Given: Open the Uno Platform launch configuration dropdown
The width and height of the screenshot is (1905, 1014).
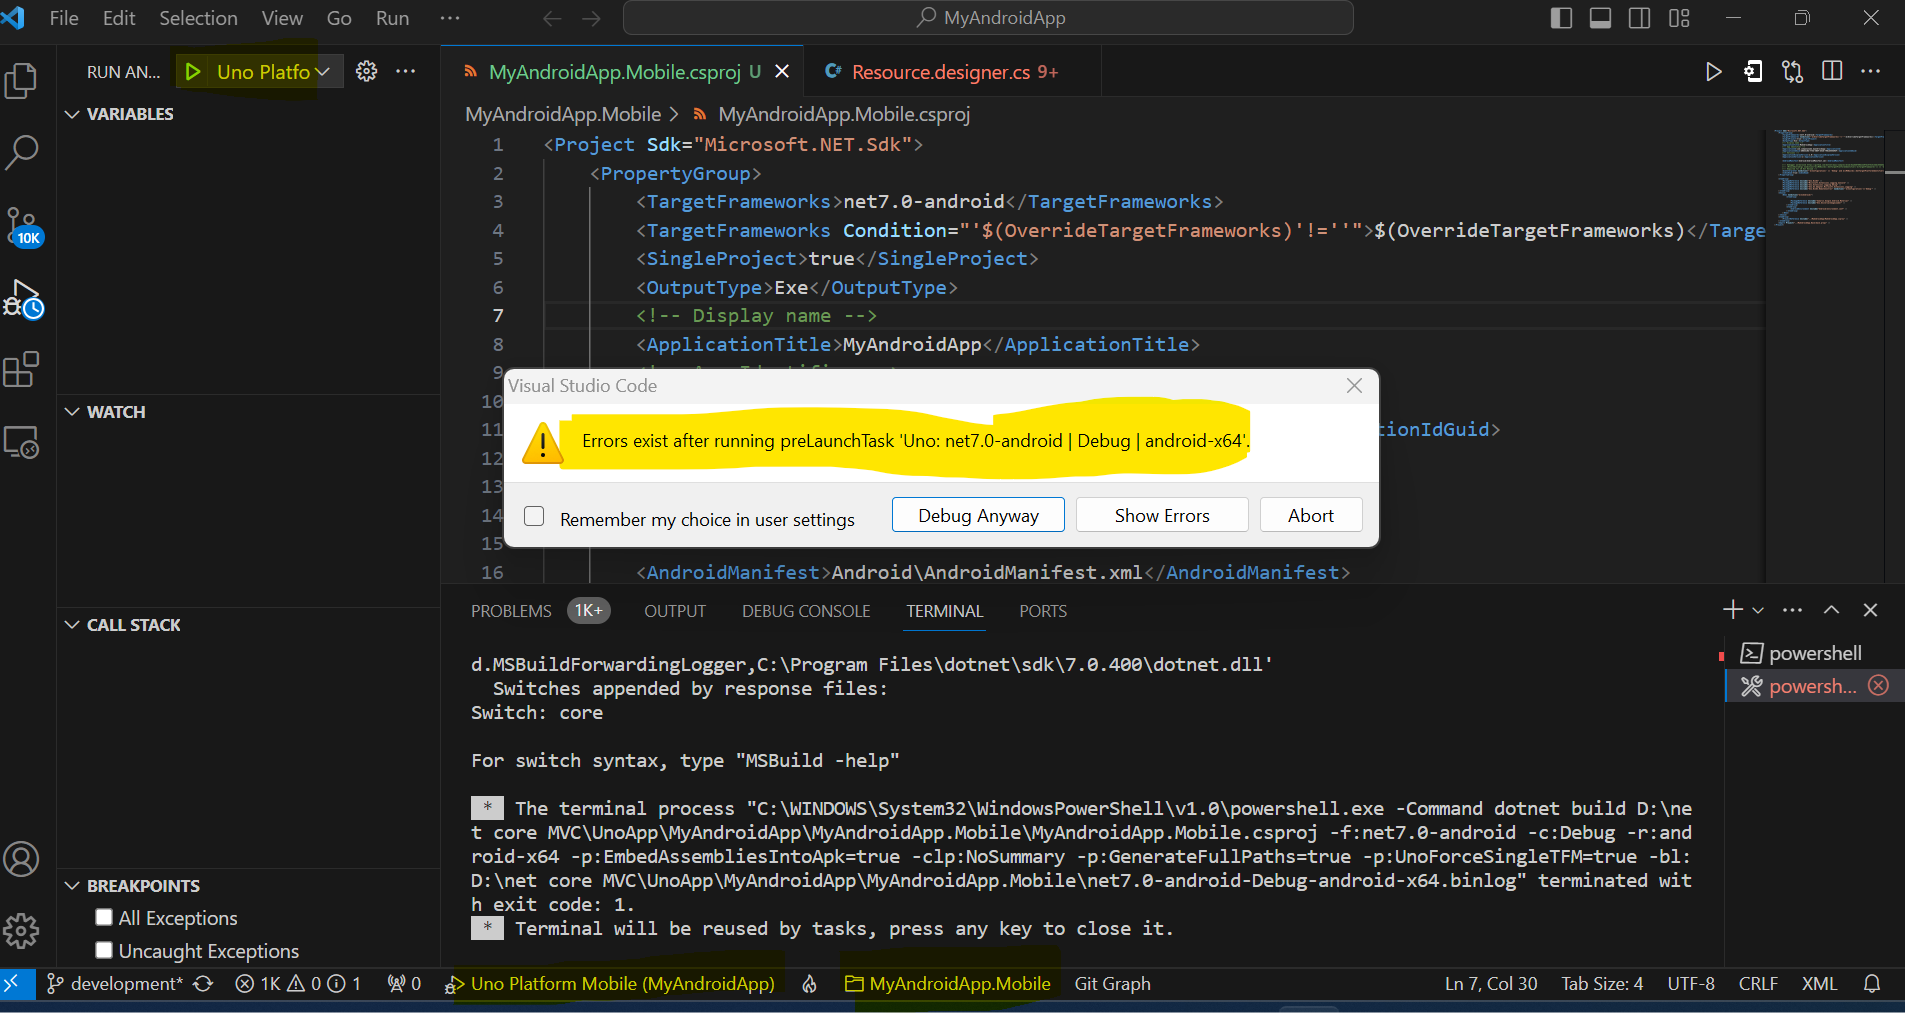Looking at the screenshot, I should pos(324,71).
